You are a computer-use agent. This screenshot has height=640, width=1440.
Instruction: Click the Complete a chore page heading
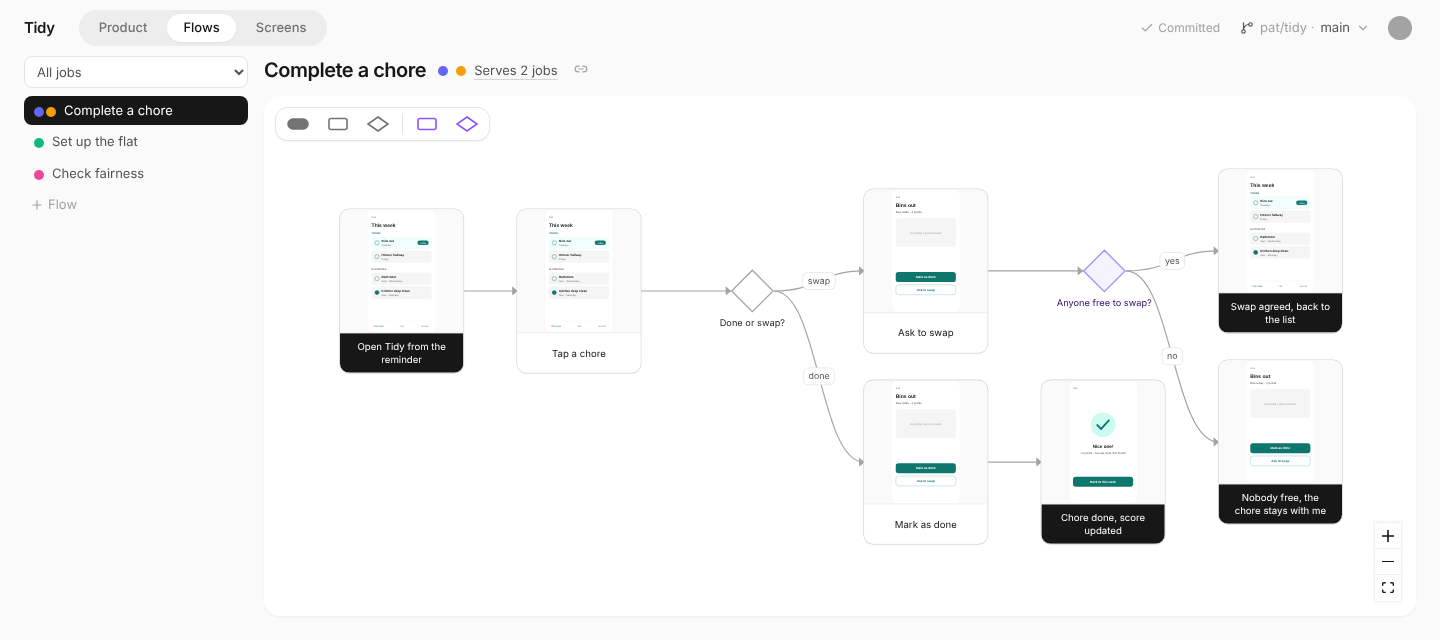click(x=345, y=70)
